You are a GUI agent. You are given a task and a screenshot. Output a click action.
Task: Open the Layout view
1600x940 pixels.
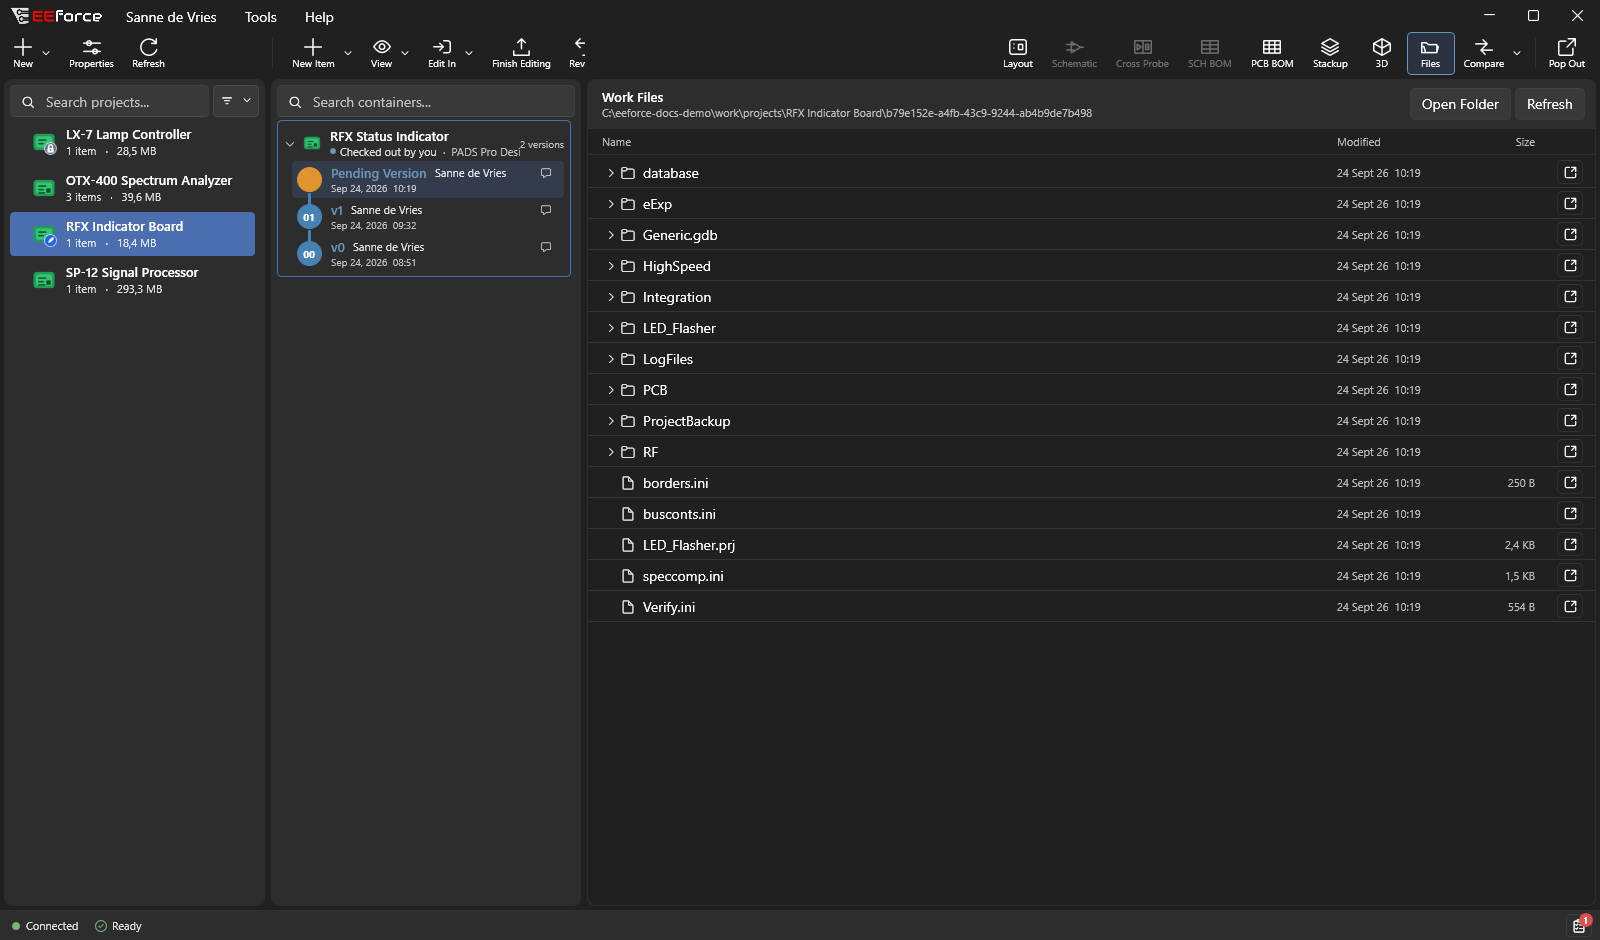[x=1018, y=53]
